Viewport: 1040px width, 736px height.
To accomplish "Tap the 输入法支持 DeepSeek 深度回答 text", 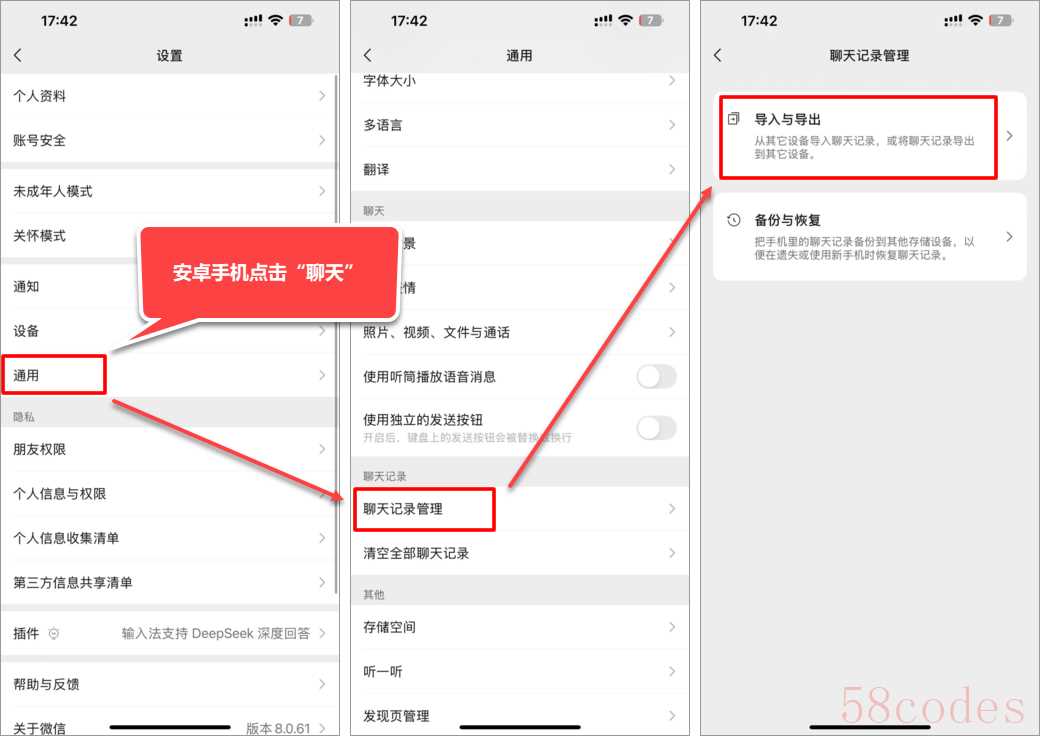I will [216, 633].
